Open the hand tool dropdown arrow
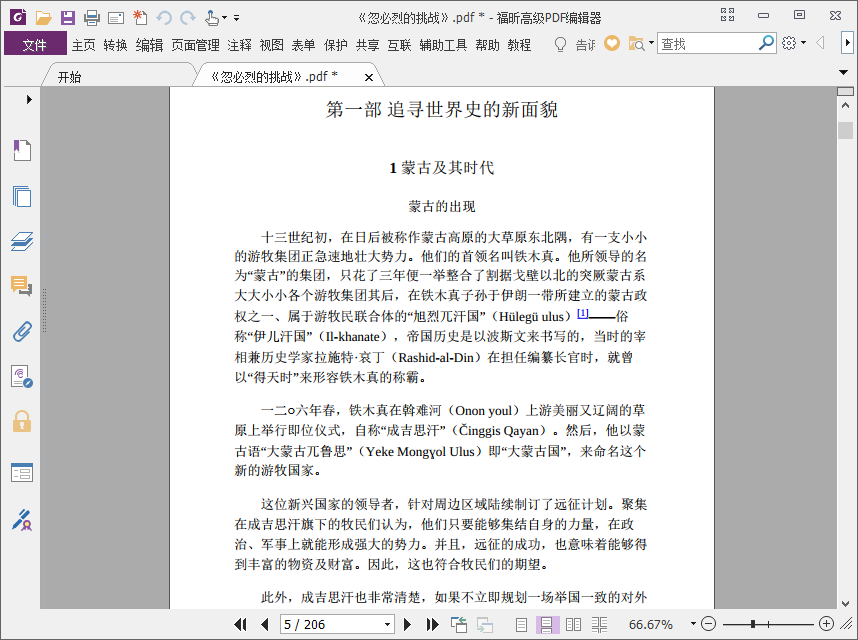 [224, 18]
